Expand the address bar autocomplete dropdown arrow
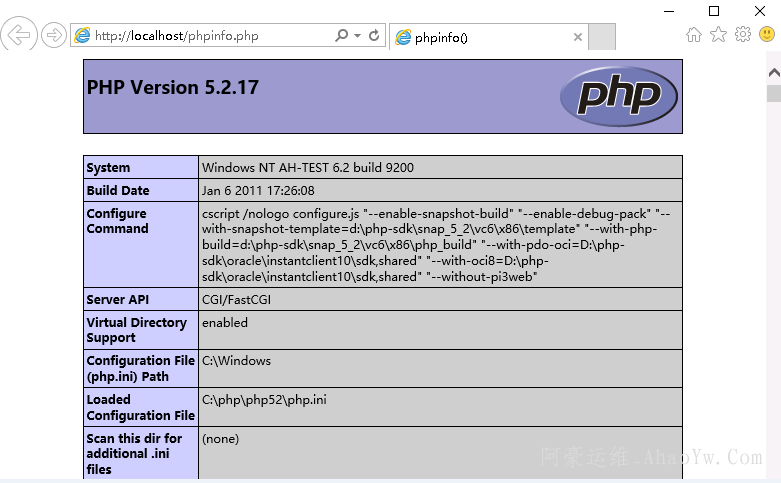The height and width of the screenshot is (483, 781). click(x=357, y=36)
